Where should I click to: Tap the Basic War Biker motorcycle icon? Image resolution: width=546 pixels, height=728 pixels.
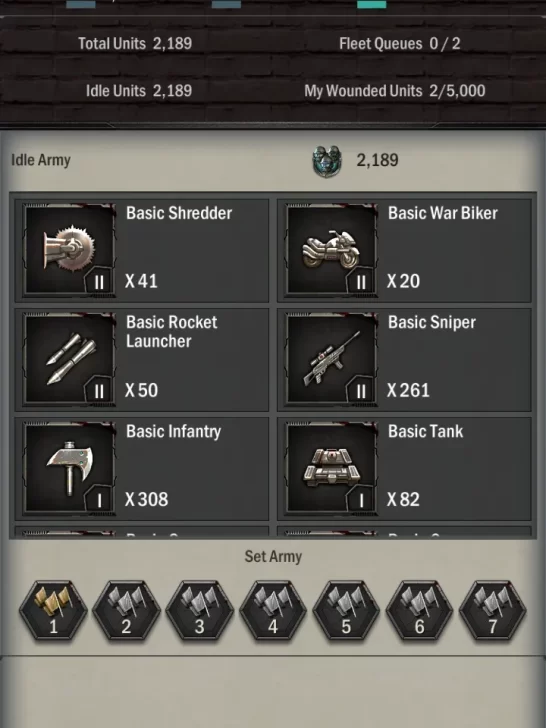331,249
